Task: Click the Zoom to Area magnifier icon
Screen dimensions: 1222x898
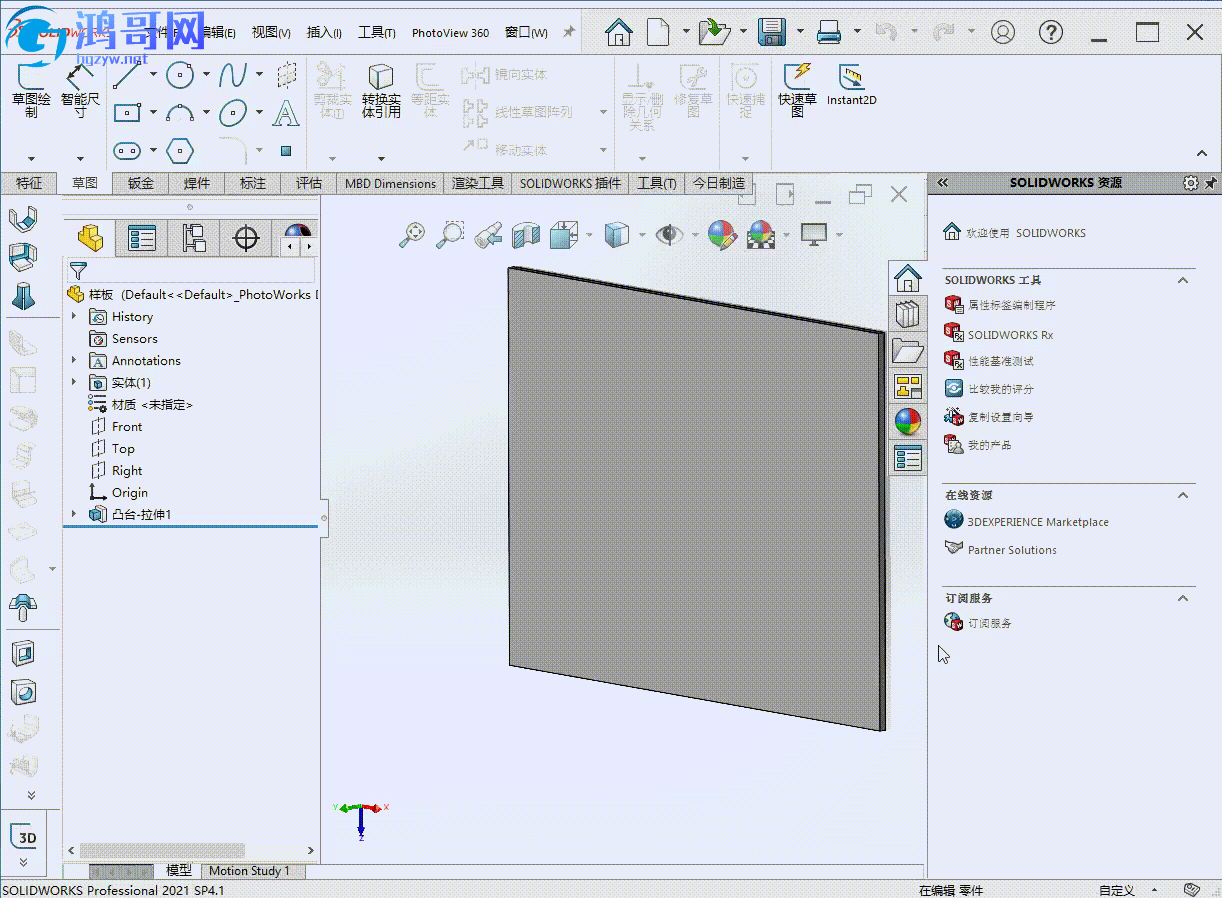Action: point(450,235)
